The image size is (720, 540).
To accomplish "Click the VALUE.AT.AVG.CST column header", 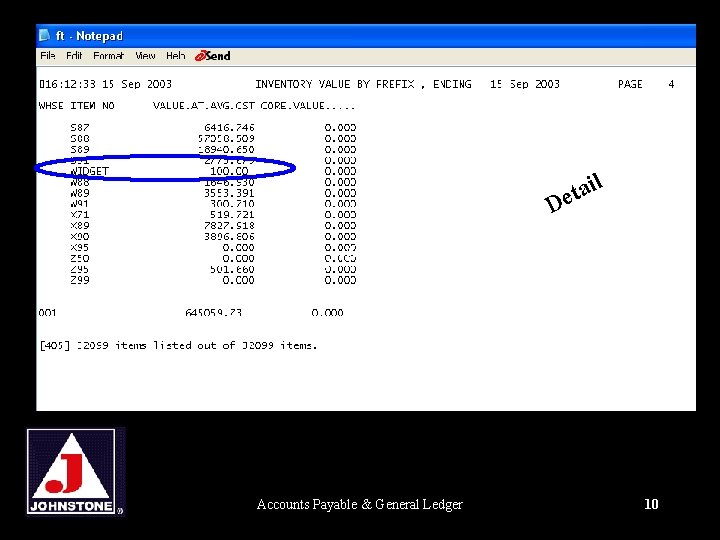I will [204, 106].
